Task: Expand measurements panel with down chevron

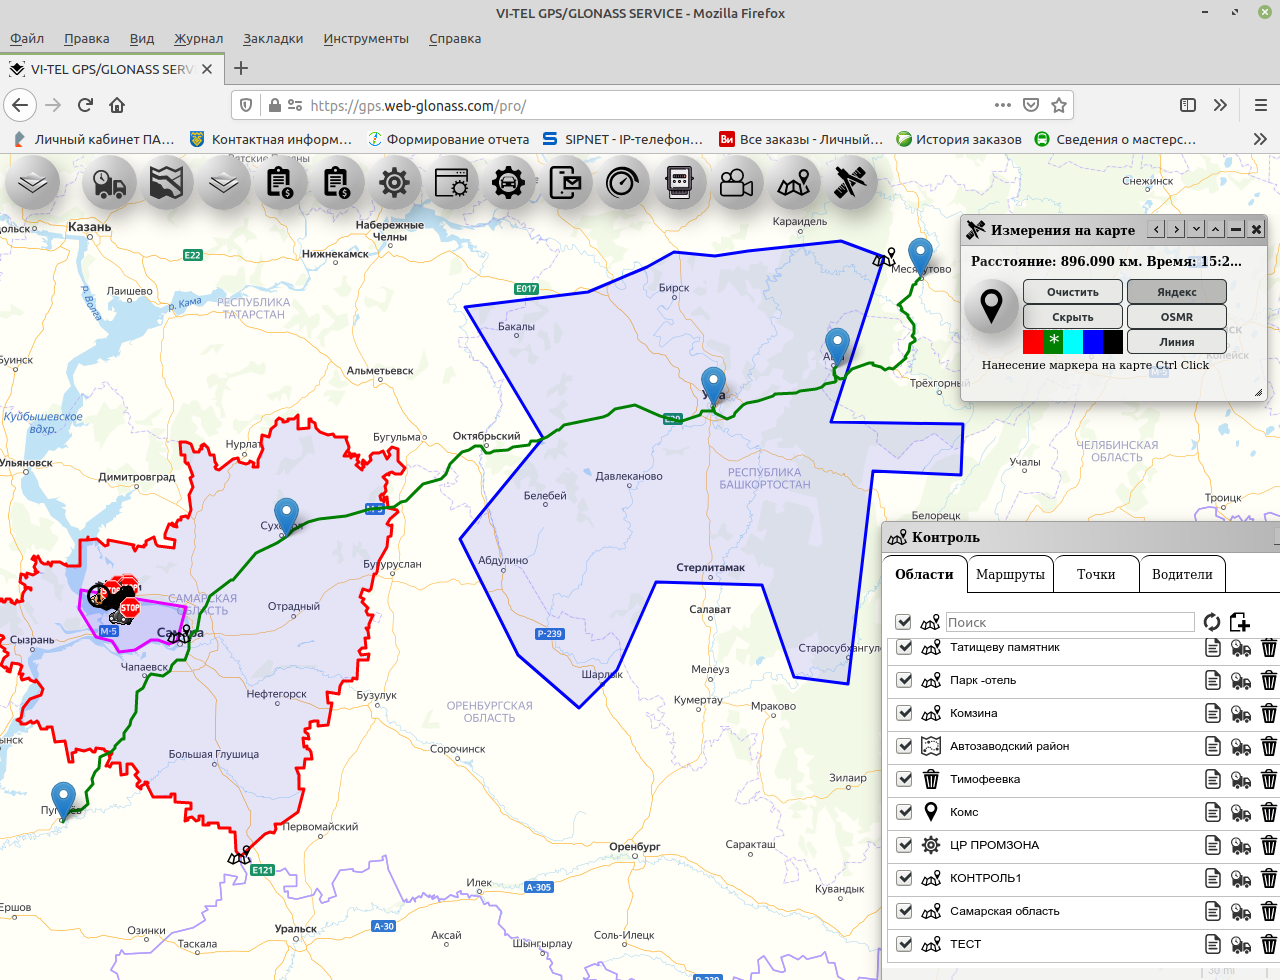Action: click(1196, 230)
